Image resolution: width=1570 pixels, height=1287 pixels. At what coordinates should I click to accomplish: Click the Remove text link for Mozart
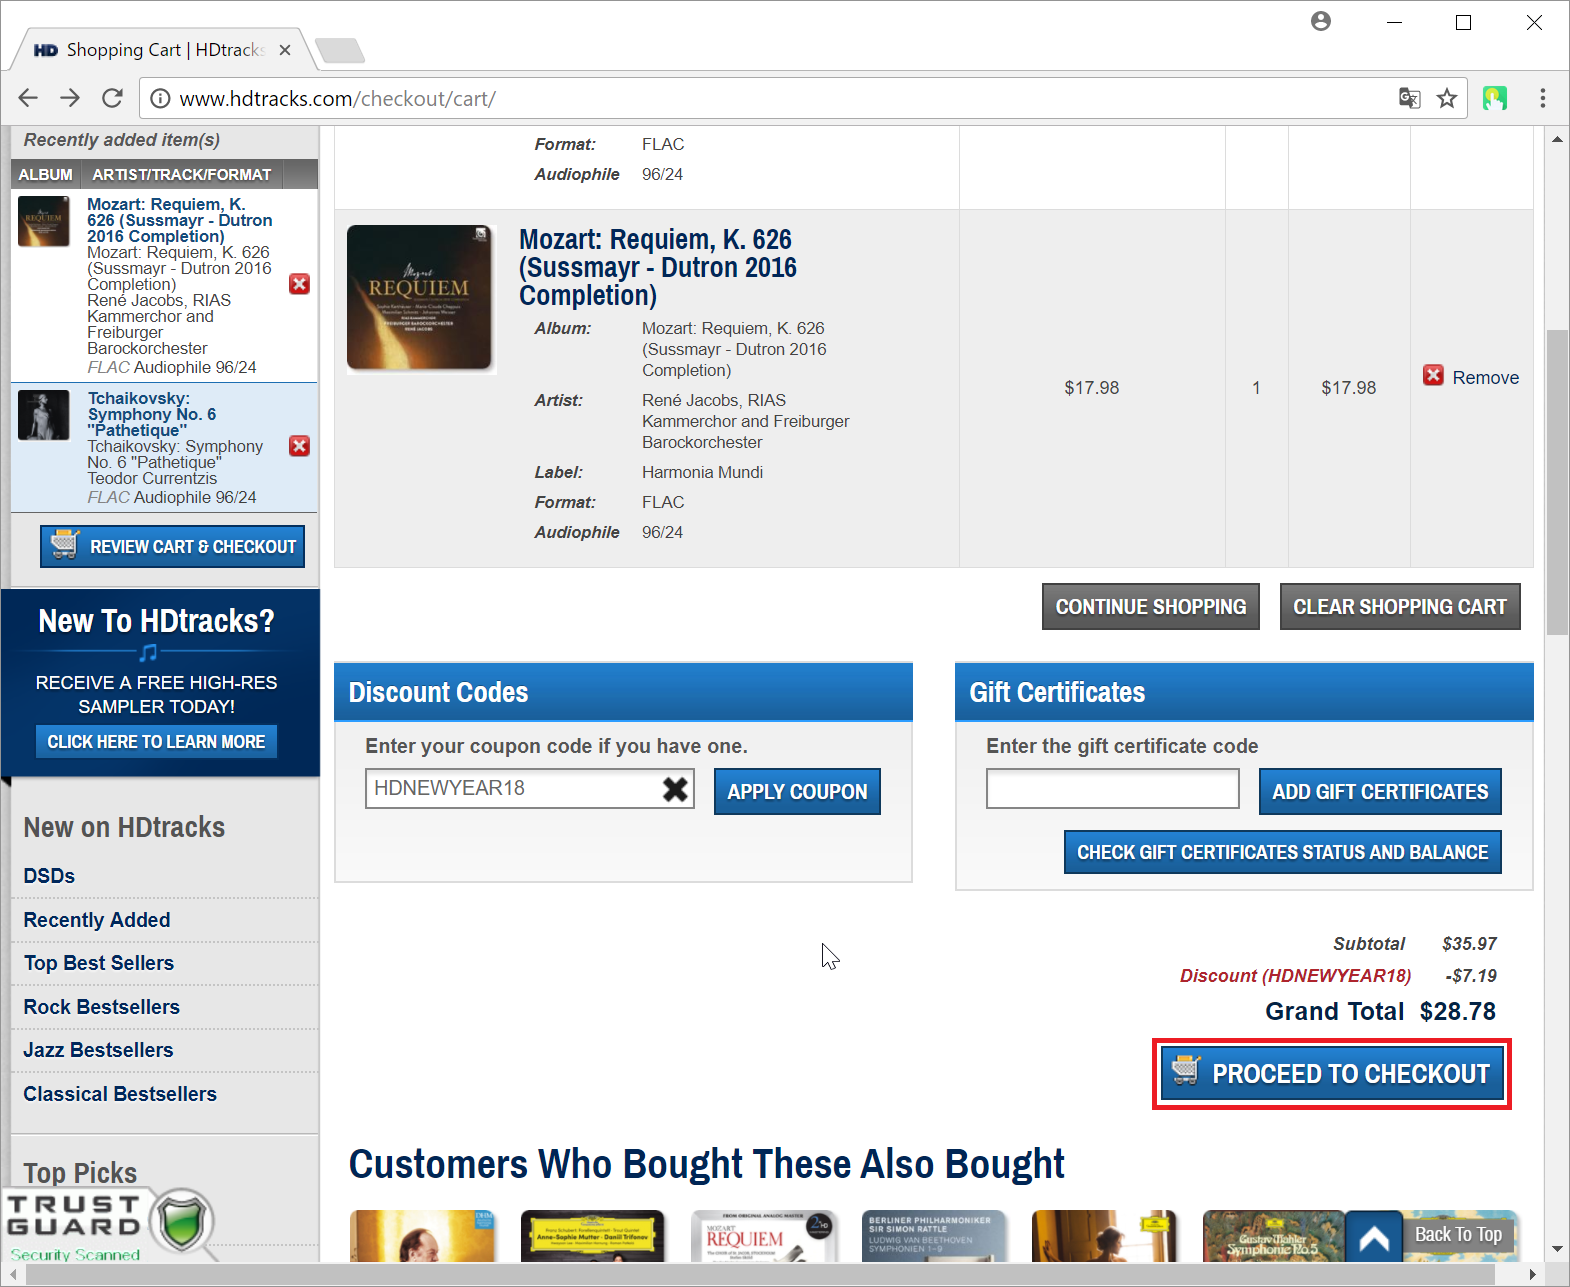tap(1485, 377)
